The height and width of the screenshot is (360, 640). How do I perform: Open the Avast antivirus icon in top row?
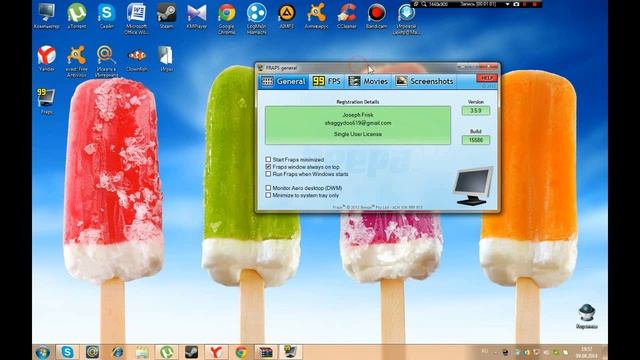[x=316, y=16]
